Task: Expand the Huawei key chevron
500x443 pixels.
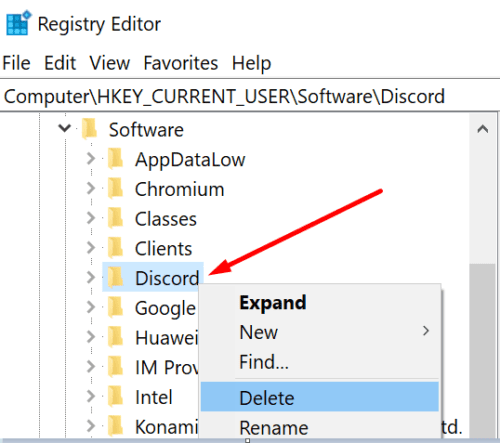Action: pos(91,337)
